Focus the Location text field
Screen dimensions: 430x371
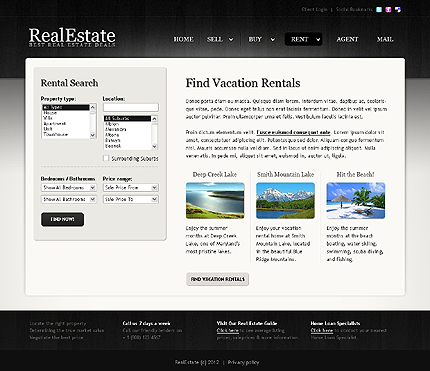(x=131, y=107)
